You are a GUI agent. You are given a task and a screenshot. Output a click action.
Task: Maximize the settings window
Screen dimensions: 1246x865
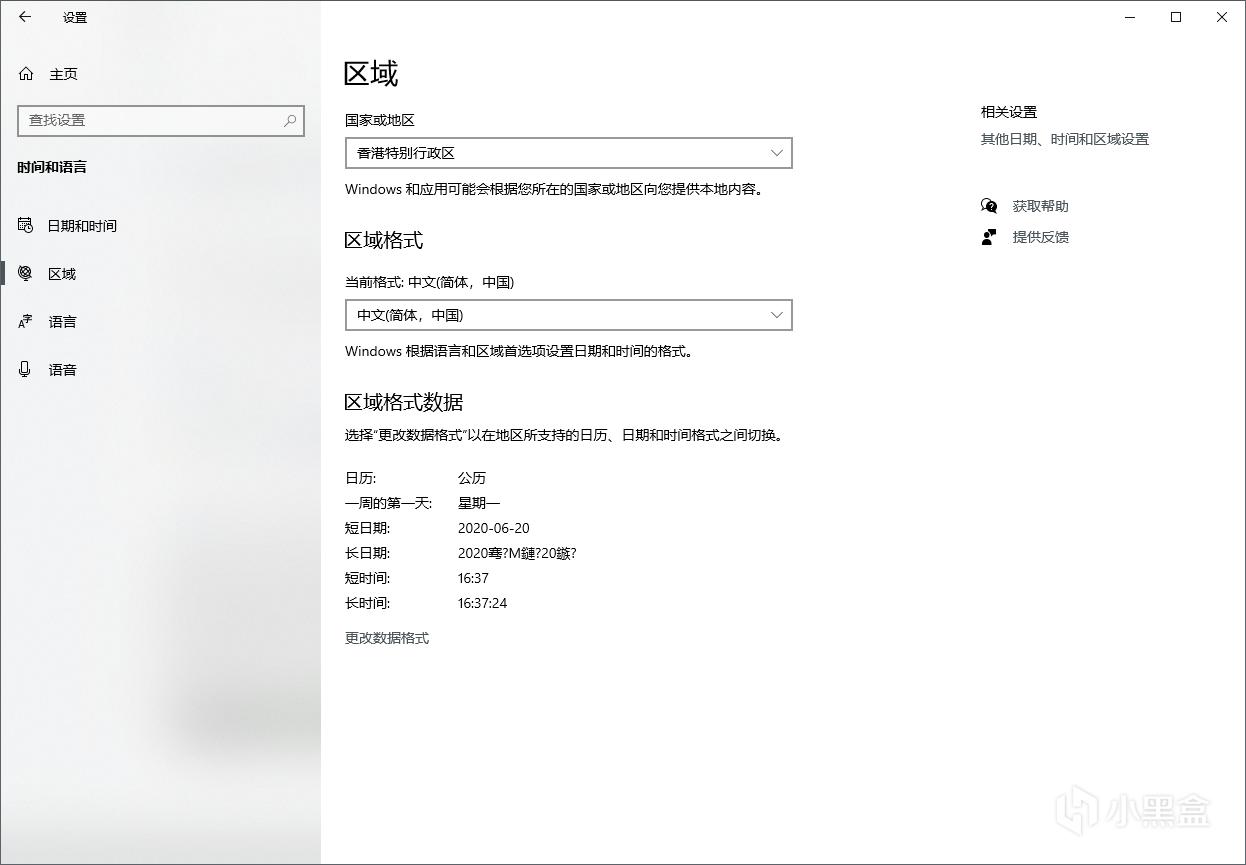[x=1176, y=17]
